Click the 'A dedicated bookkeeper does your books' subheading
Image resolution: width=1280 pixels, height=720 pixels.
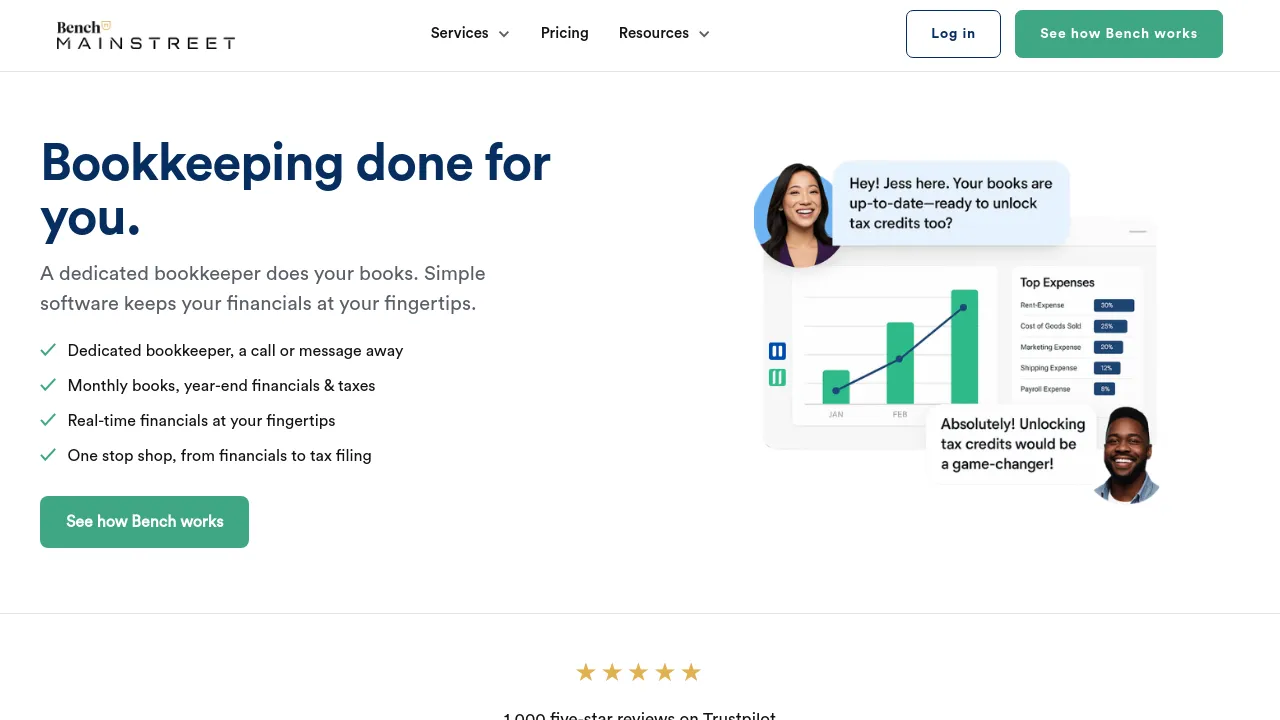263,288
